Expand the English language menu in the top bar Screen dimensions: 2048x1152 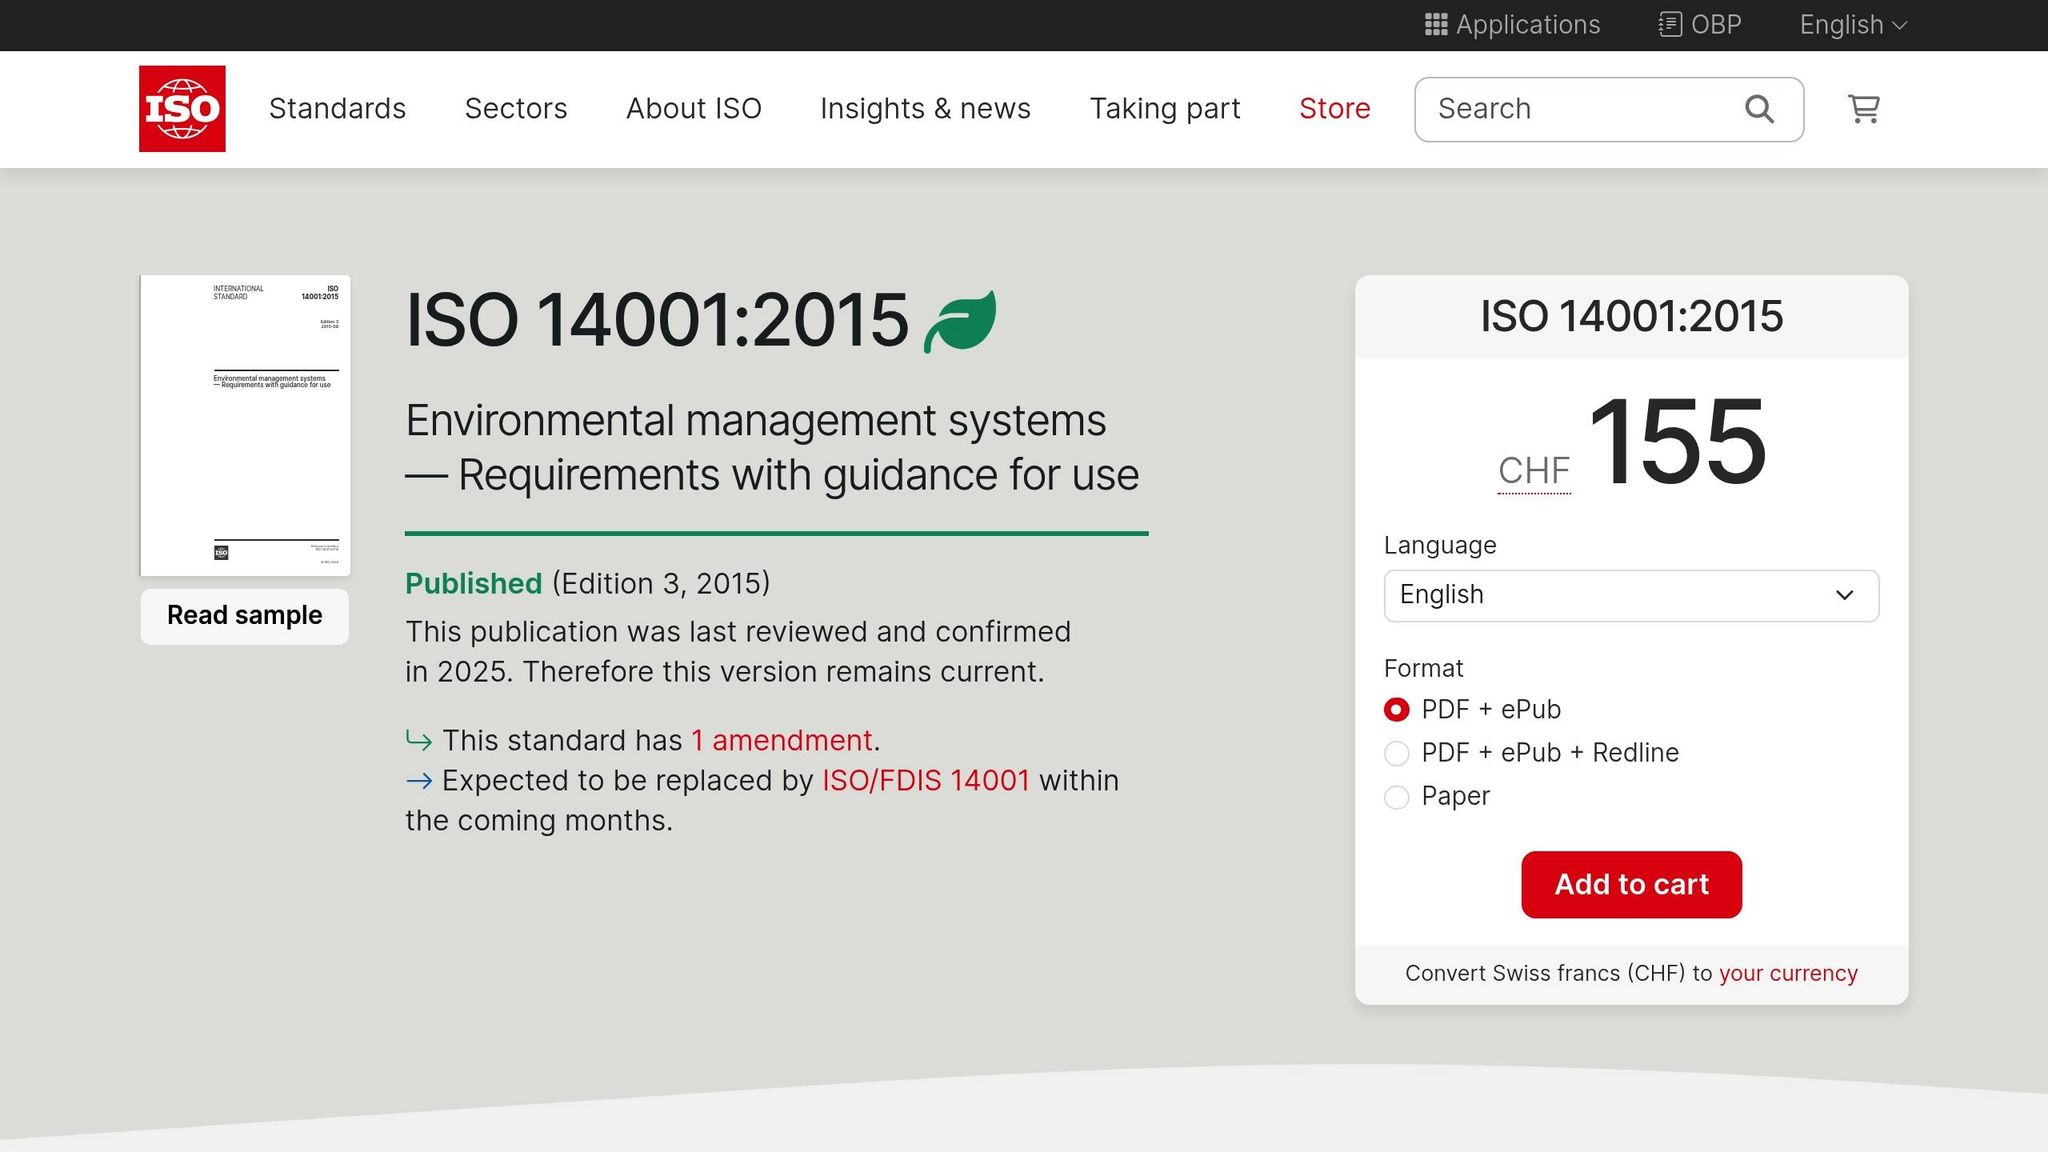click(x=1851, y=24)
